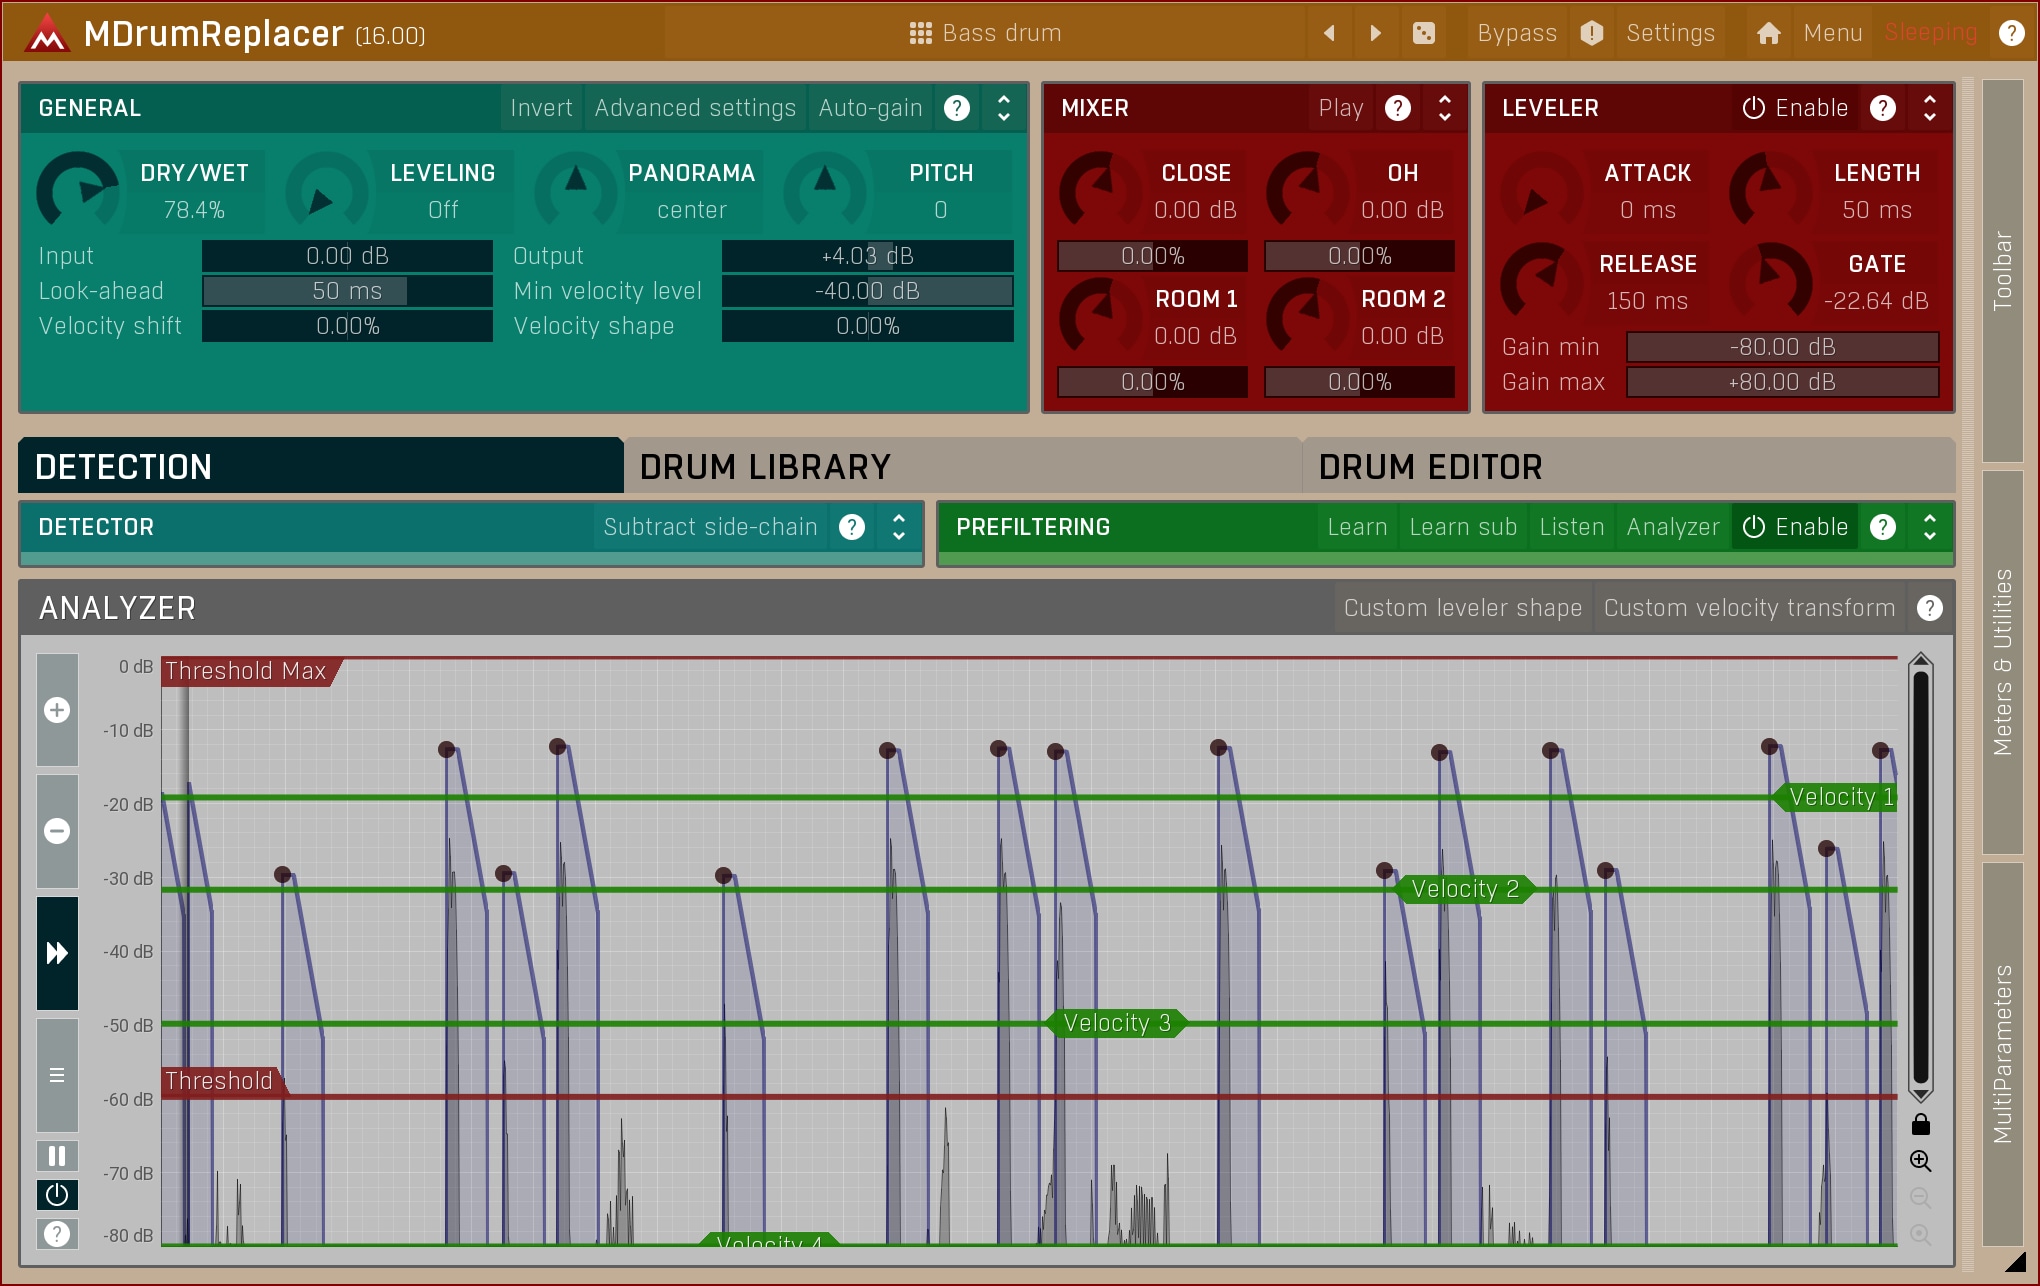
Task: Open help for the ANALYZER header
Action: click(x=1930, y=608)
